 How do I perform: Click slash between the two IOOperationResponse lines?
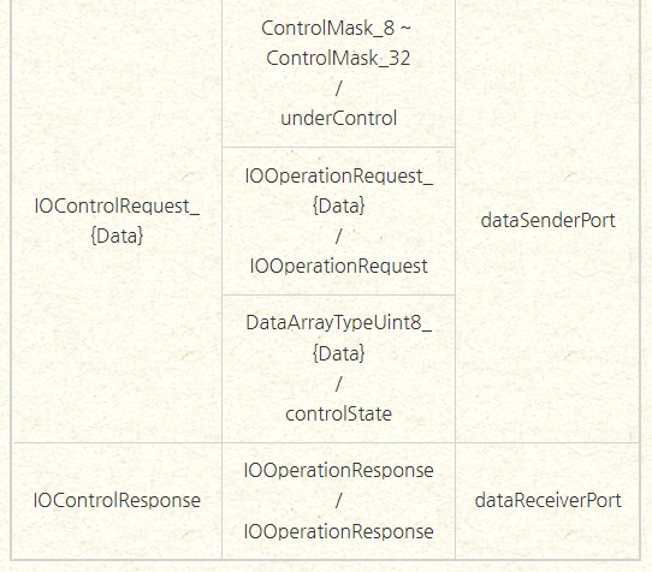click(338, 500)
